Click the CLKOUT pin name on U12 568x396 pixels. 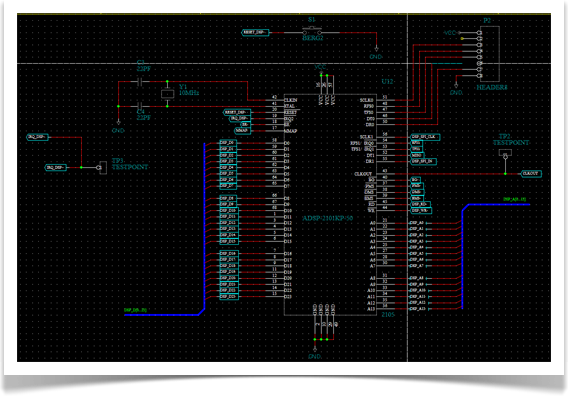point(363,174)
